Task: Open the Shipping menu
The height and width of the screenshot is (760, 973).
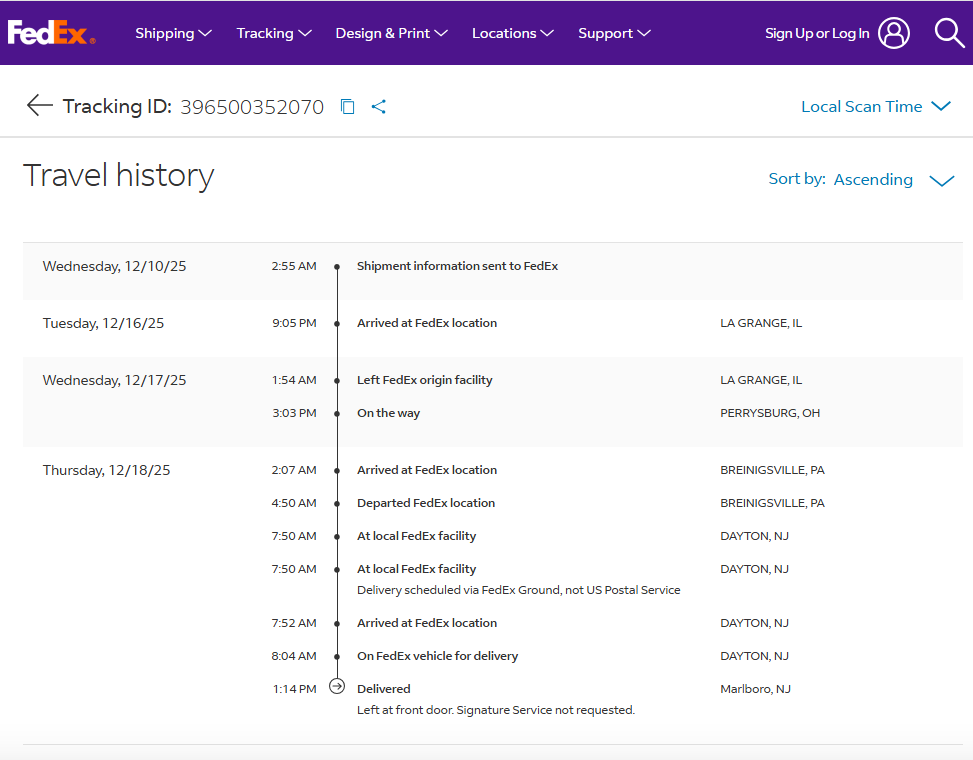Action: 173,33
